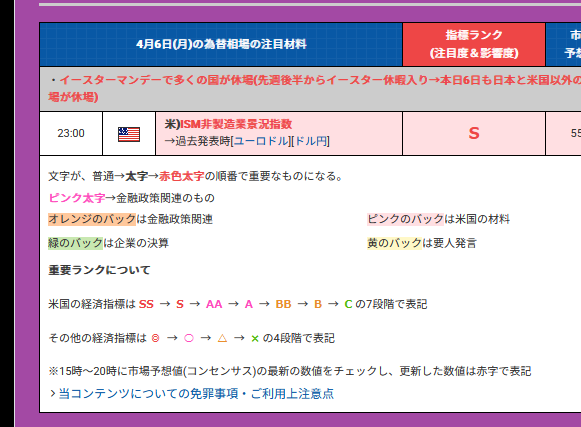Click the 赤色太字 legend text
This screenshot has height=427, width=581.
pos(182,176)
